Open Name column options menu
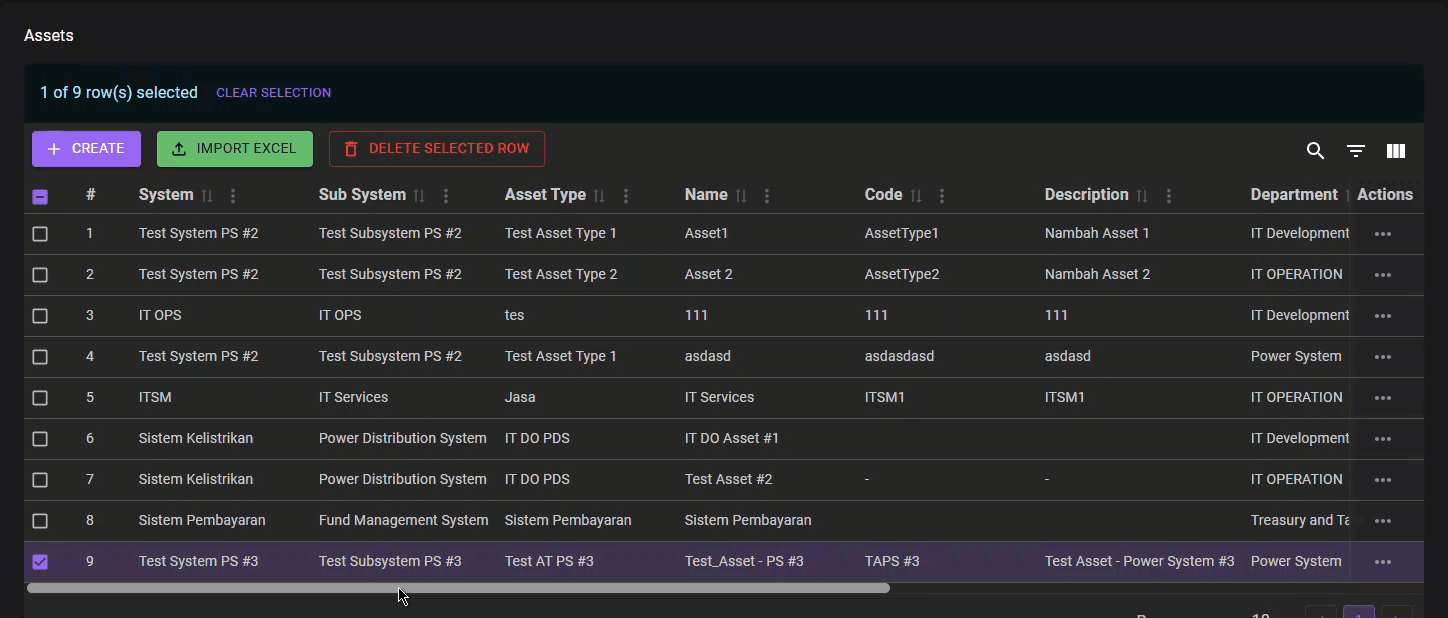1448x618 pixels. pyautogui.click(x=767, y=196)
